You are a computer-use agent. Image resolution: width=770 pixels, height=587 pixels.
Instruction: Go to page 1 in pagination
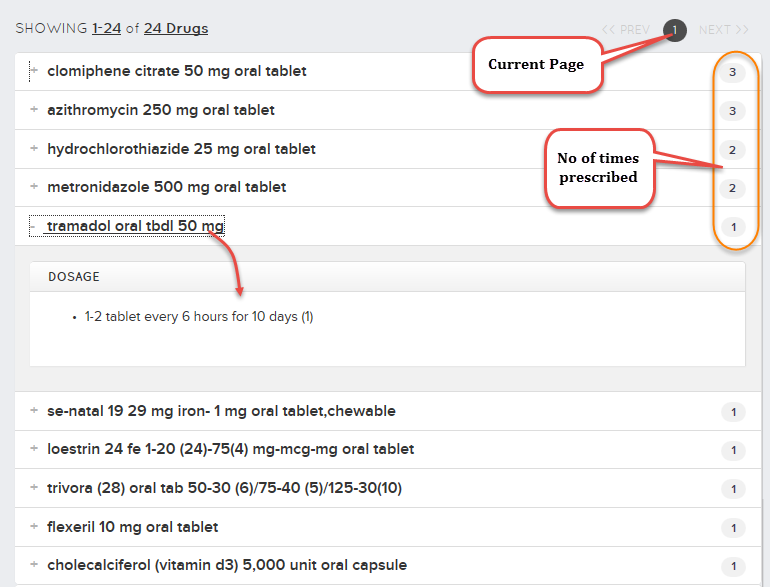674,30
